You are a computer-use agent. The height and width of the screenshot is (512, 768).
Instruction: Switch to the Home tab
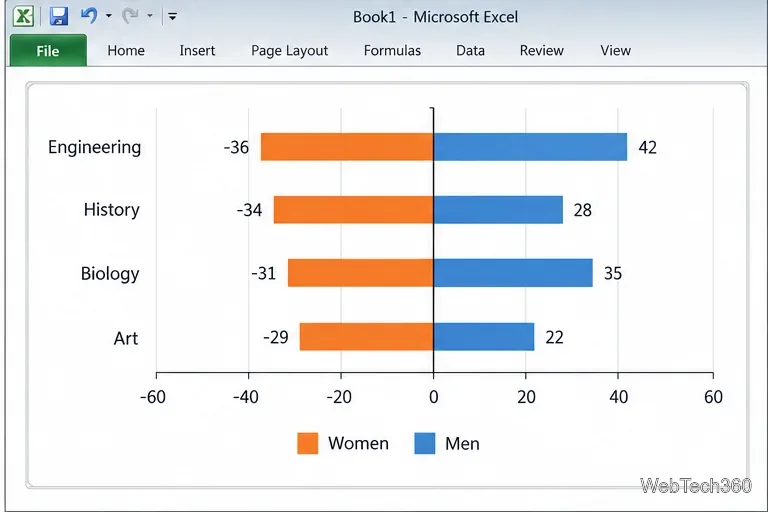pyautogui.click(x=126, y=50)
